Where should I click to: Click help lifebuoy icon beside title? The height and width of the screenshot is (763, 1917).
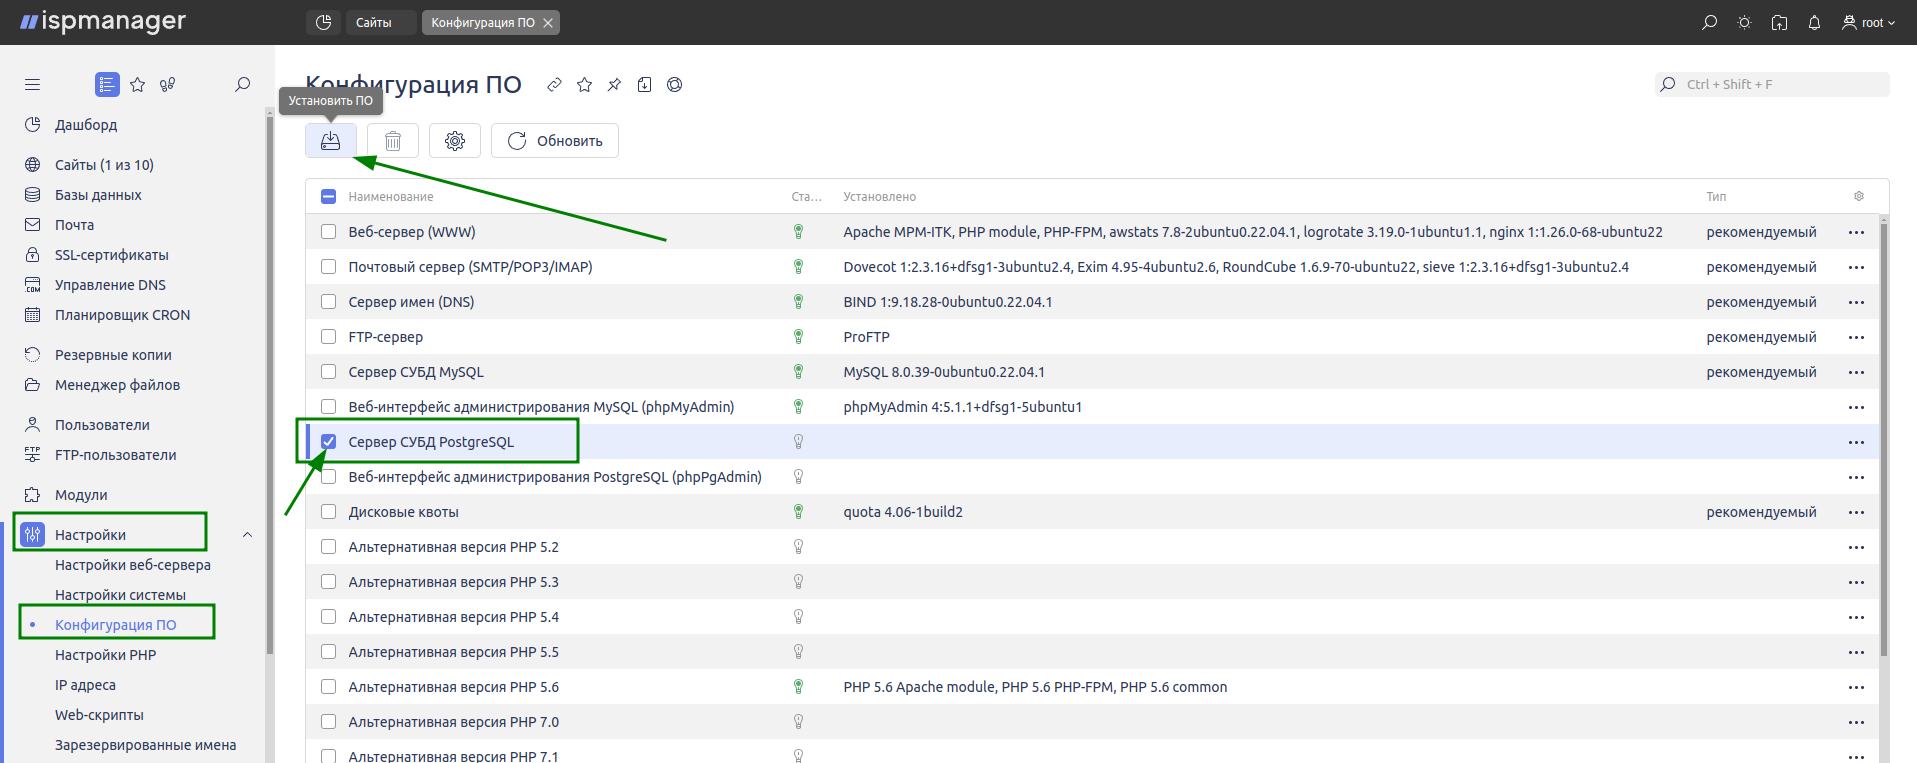[675, 85]
